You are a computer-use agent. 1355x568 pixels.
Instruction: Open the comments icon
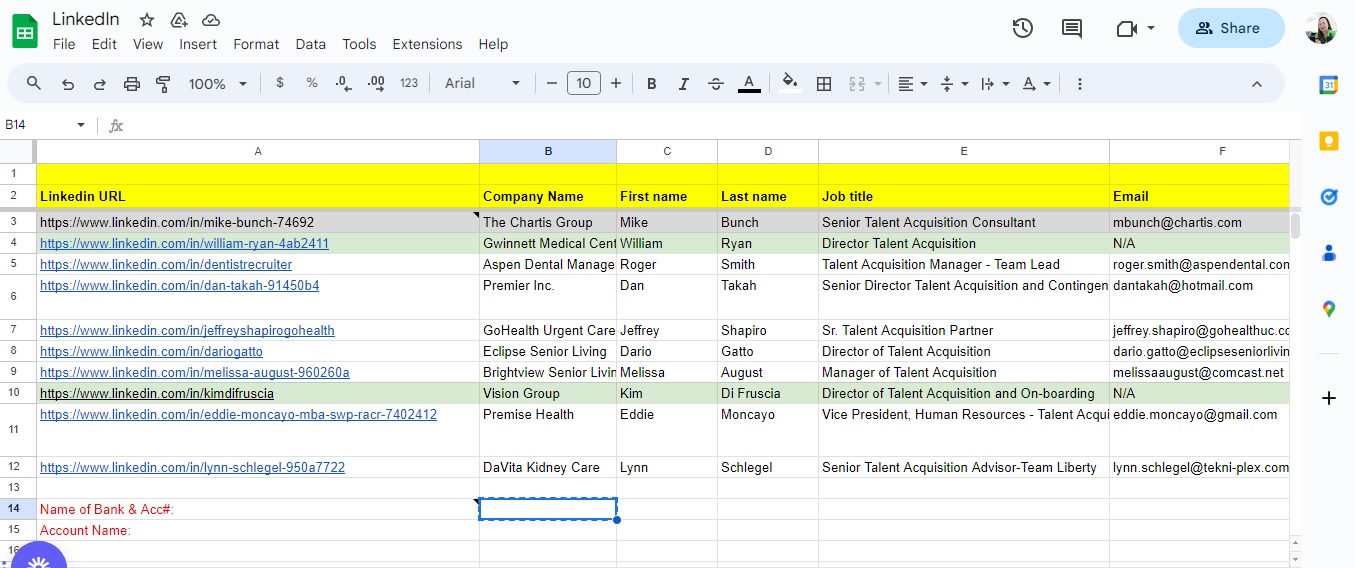point(1072,28)
